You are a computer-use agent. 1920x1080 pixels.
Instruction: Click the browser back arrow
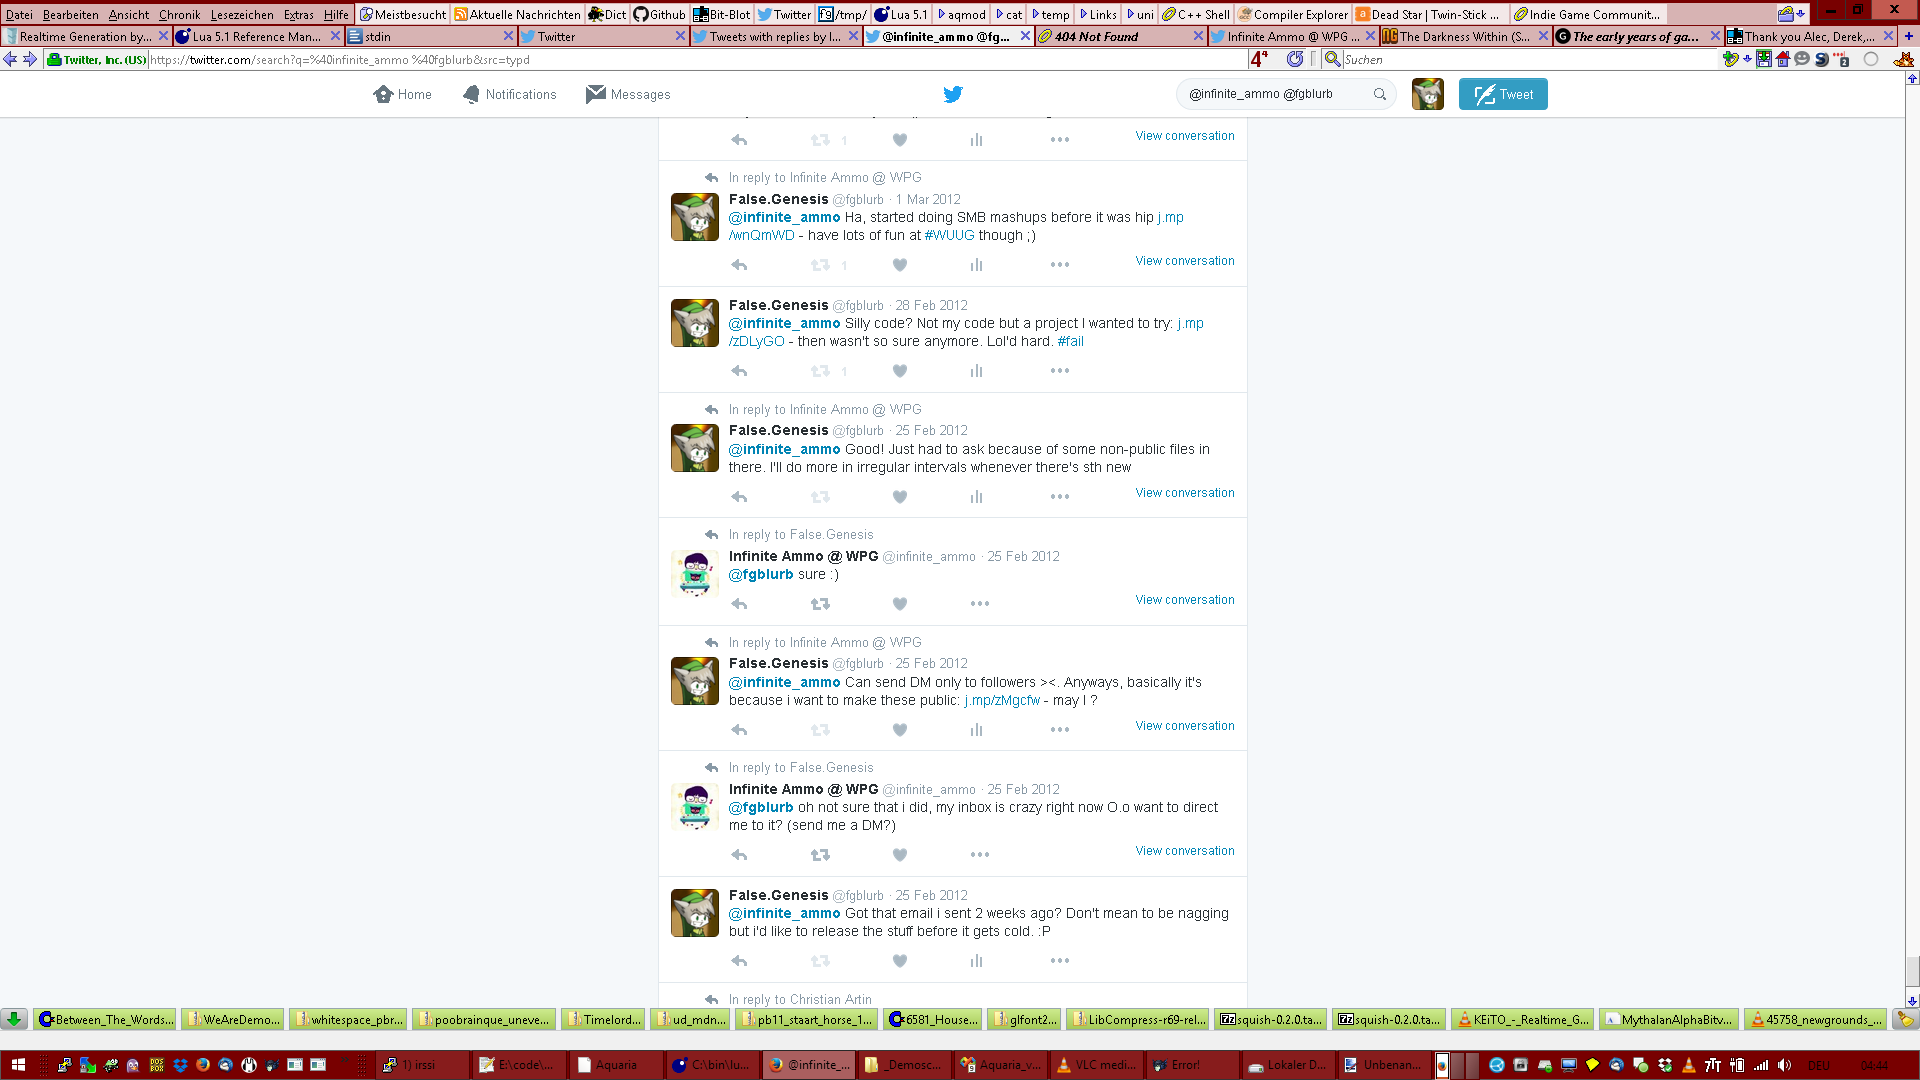[x=10, y=59]
